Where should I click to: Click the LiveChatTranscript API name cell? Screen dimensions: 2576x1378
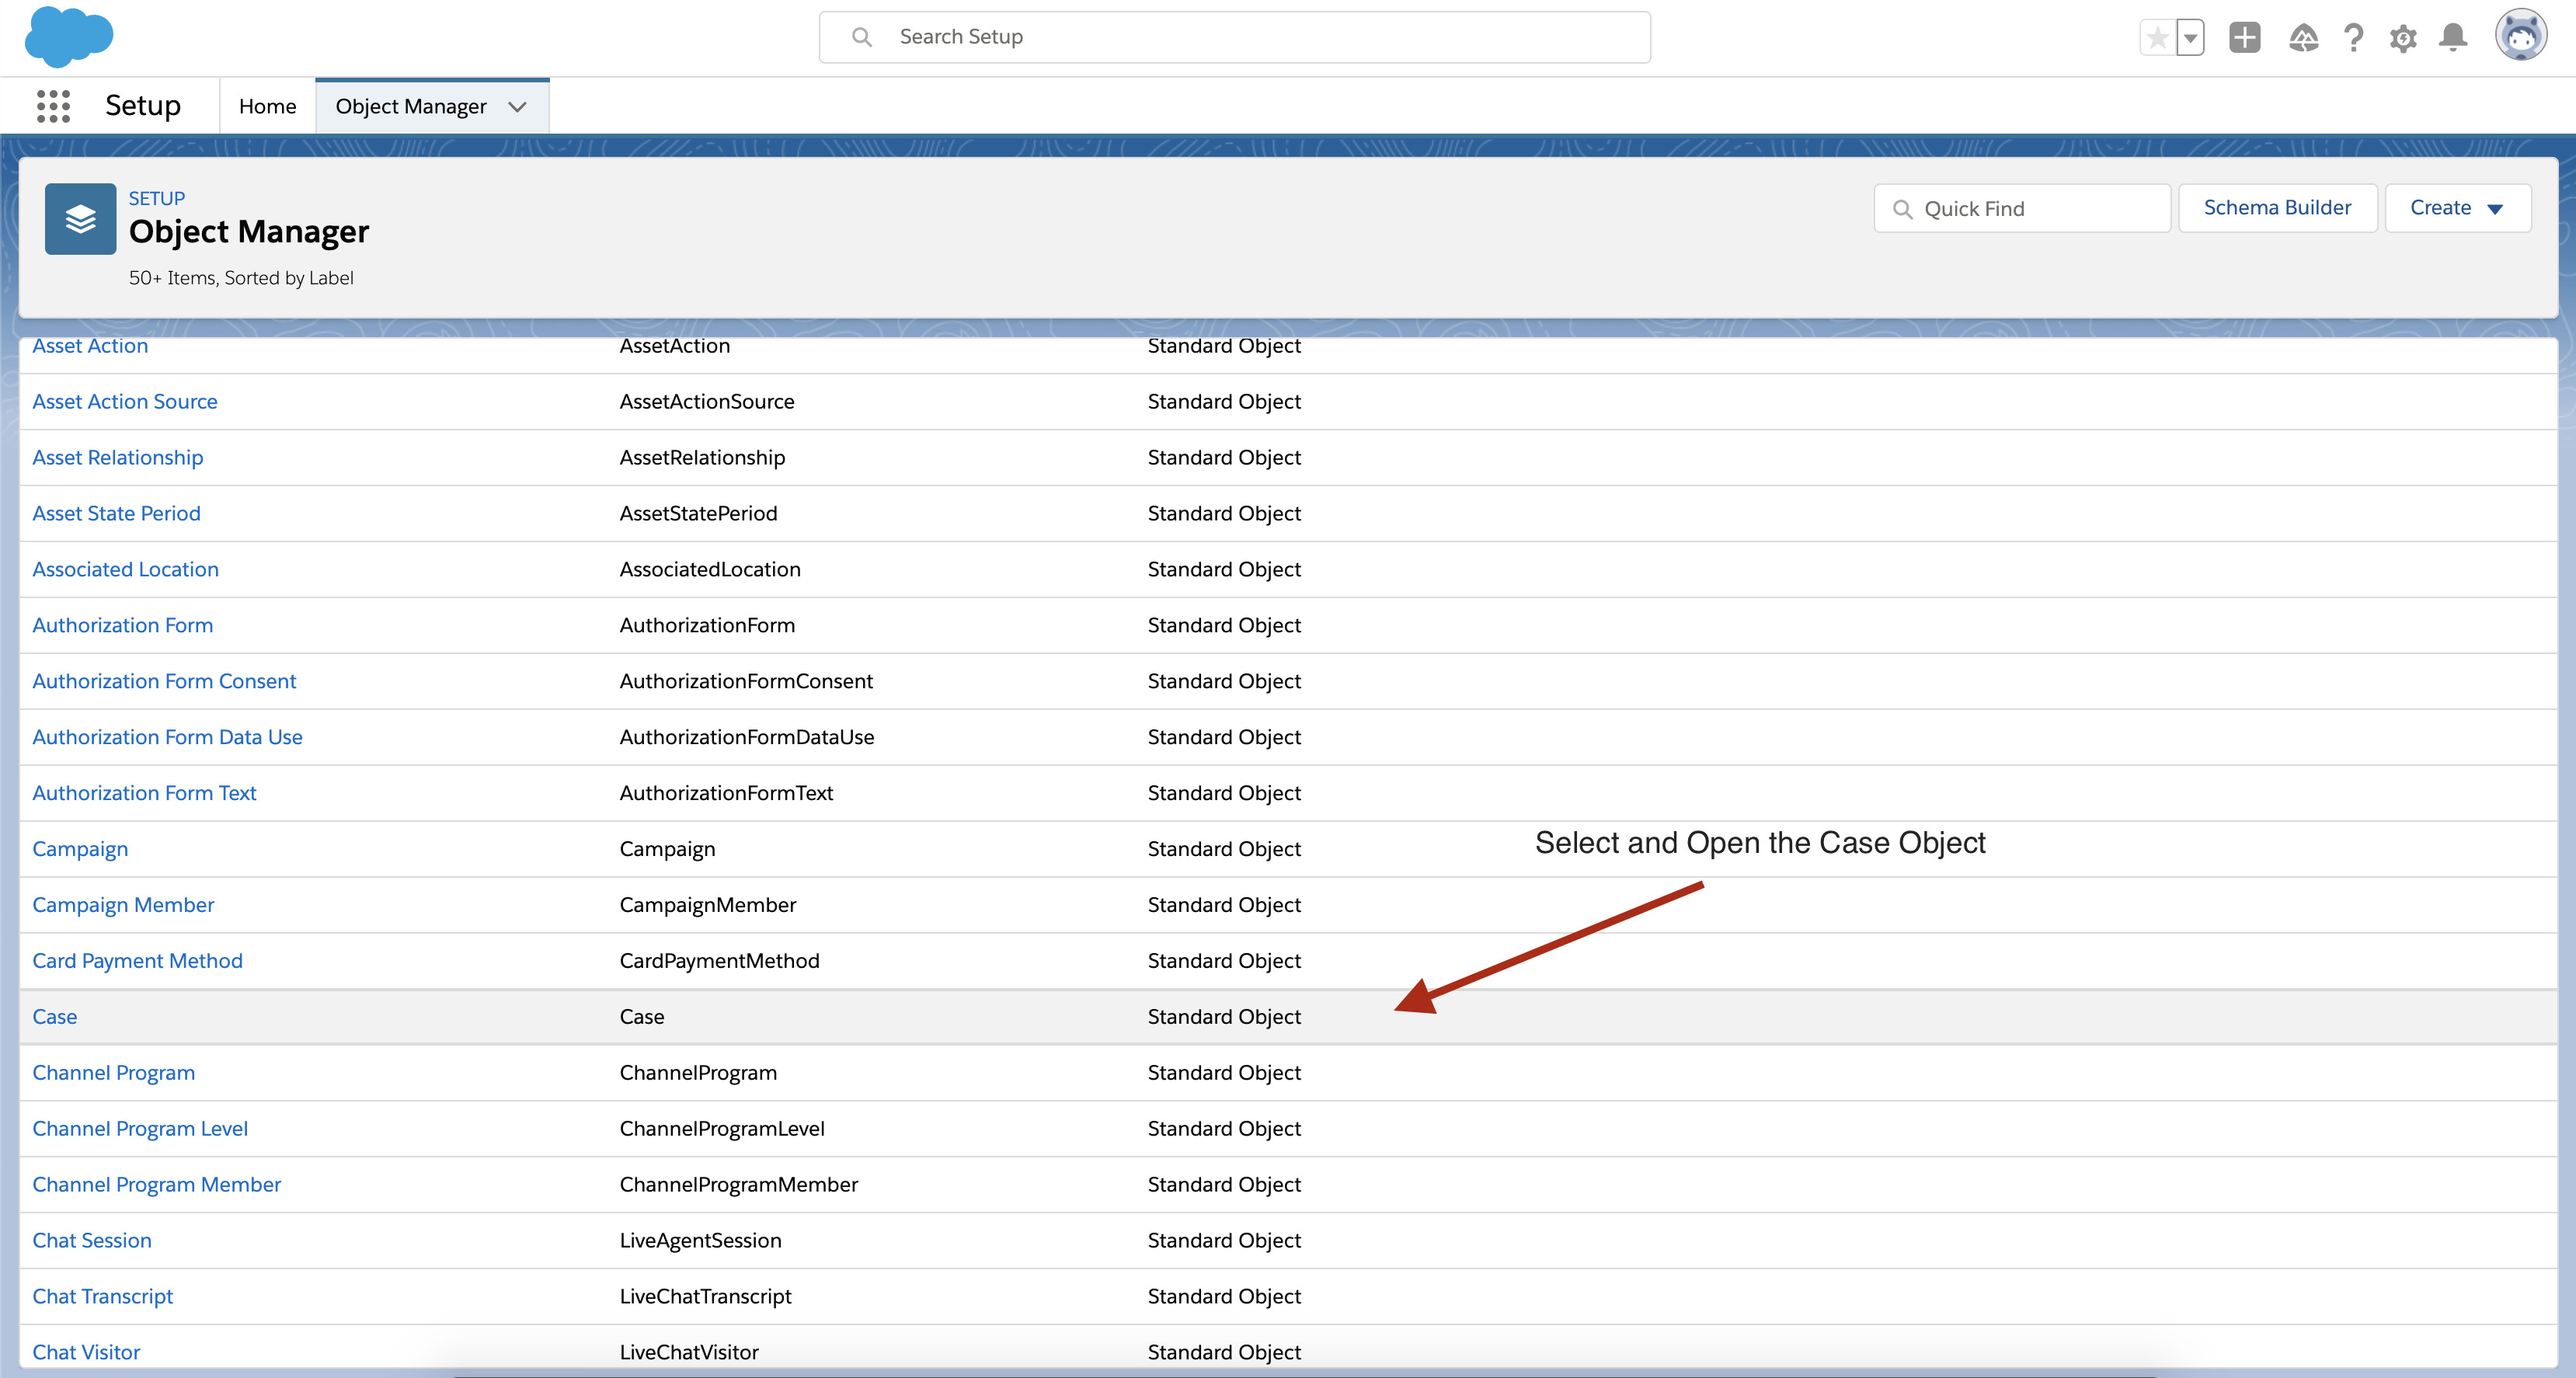[x=705, y=1297]
